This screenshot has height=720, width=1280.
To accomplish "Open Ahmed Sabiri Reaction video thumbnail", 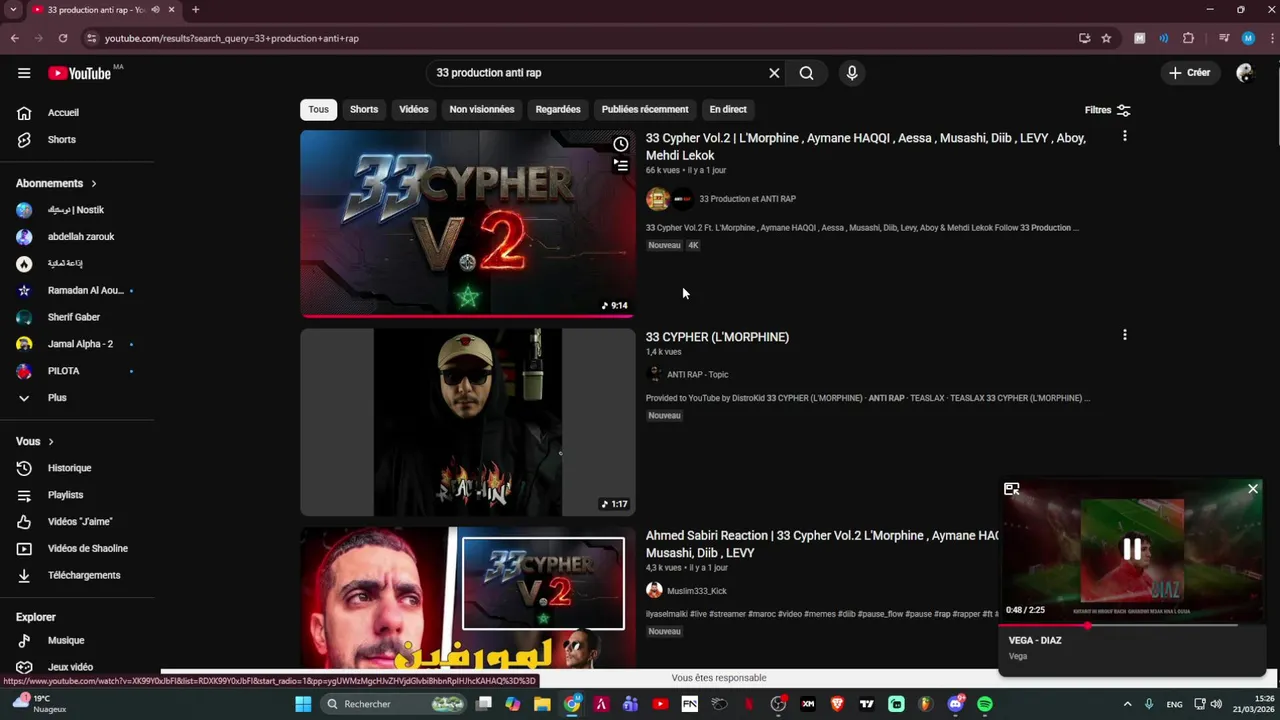I will [x=467, y=598].
